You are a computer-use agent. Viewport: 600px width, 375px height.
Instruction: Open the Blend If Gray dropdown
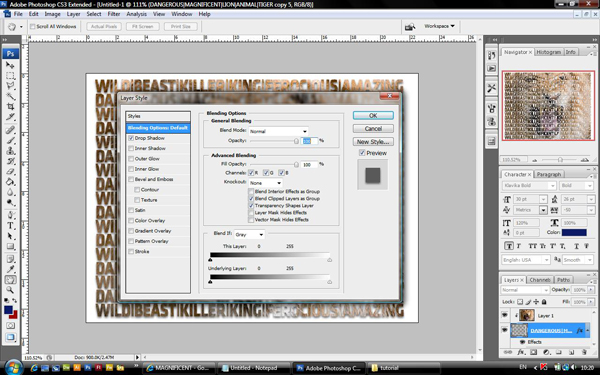click(x=249, y=235)
